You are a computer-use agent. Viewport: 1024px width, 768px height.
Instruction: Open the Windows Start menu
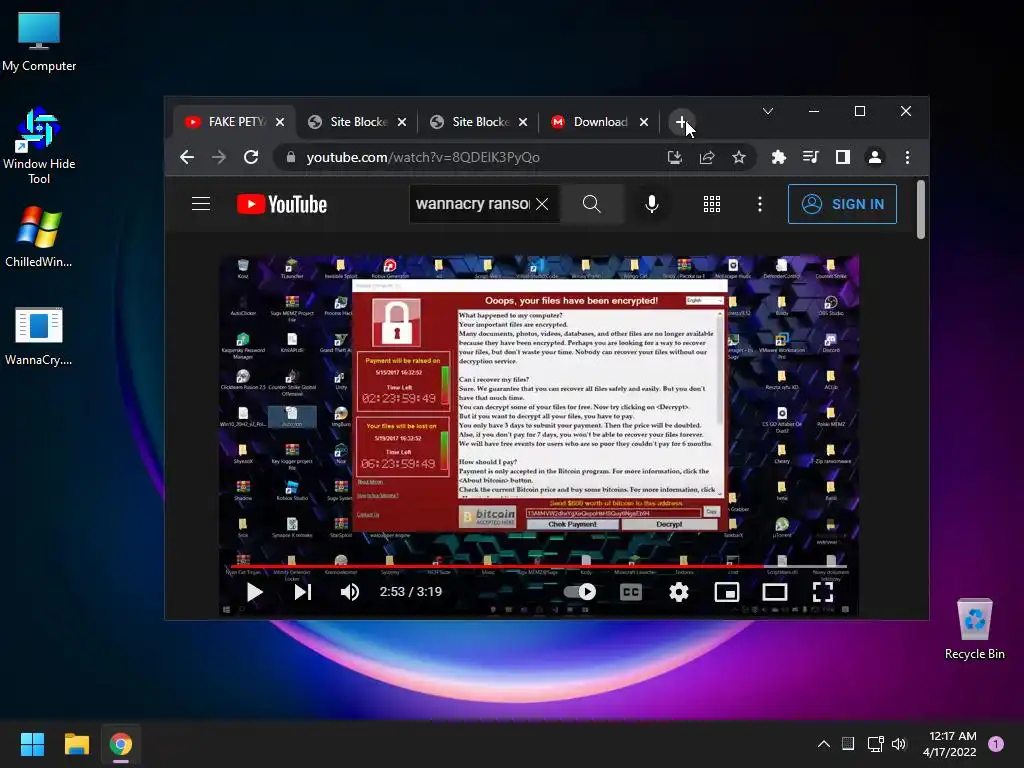pos(32,744)
